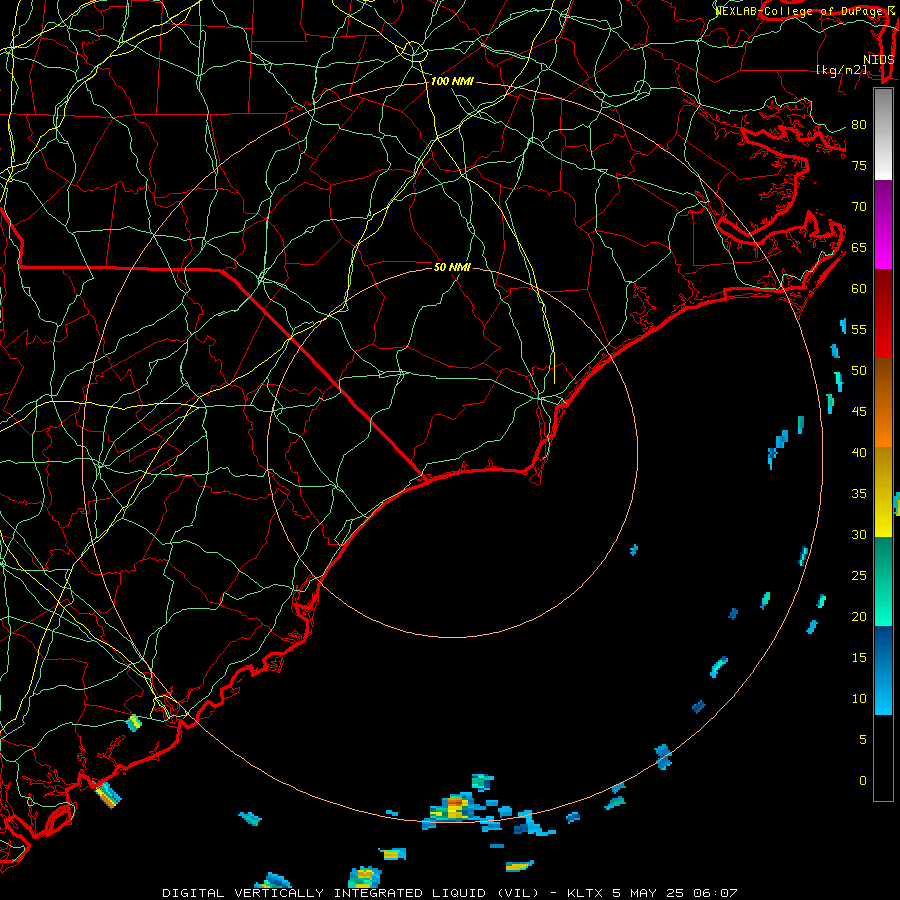Click the [kg/m2] units label
The image size is (900, 900).
(x=841, y=70)
